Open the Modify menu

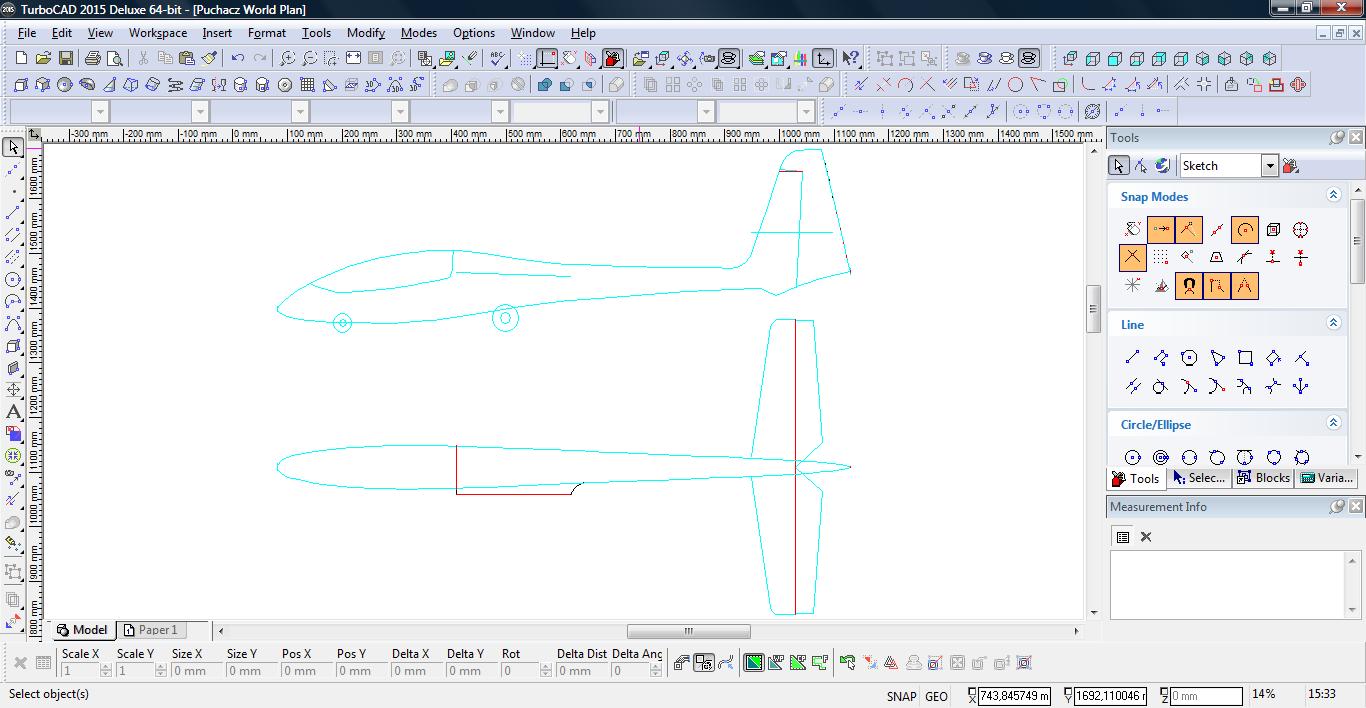(365, 33)
